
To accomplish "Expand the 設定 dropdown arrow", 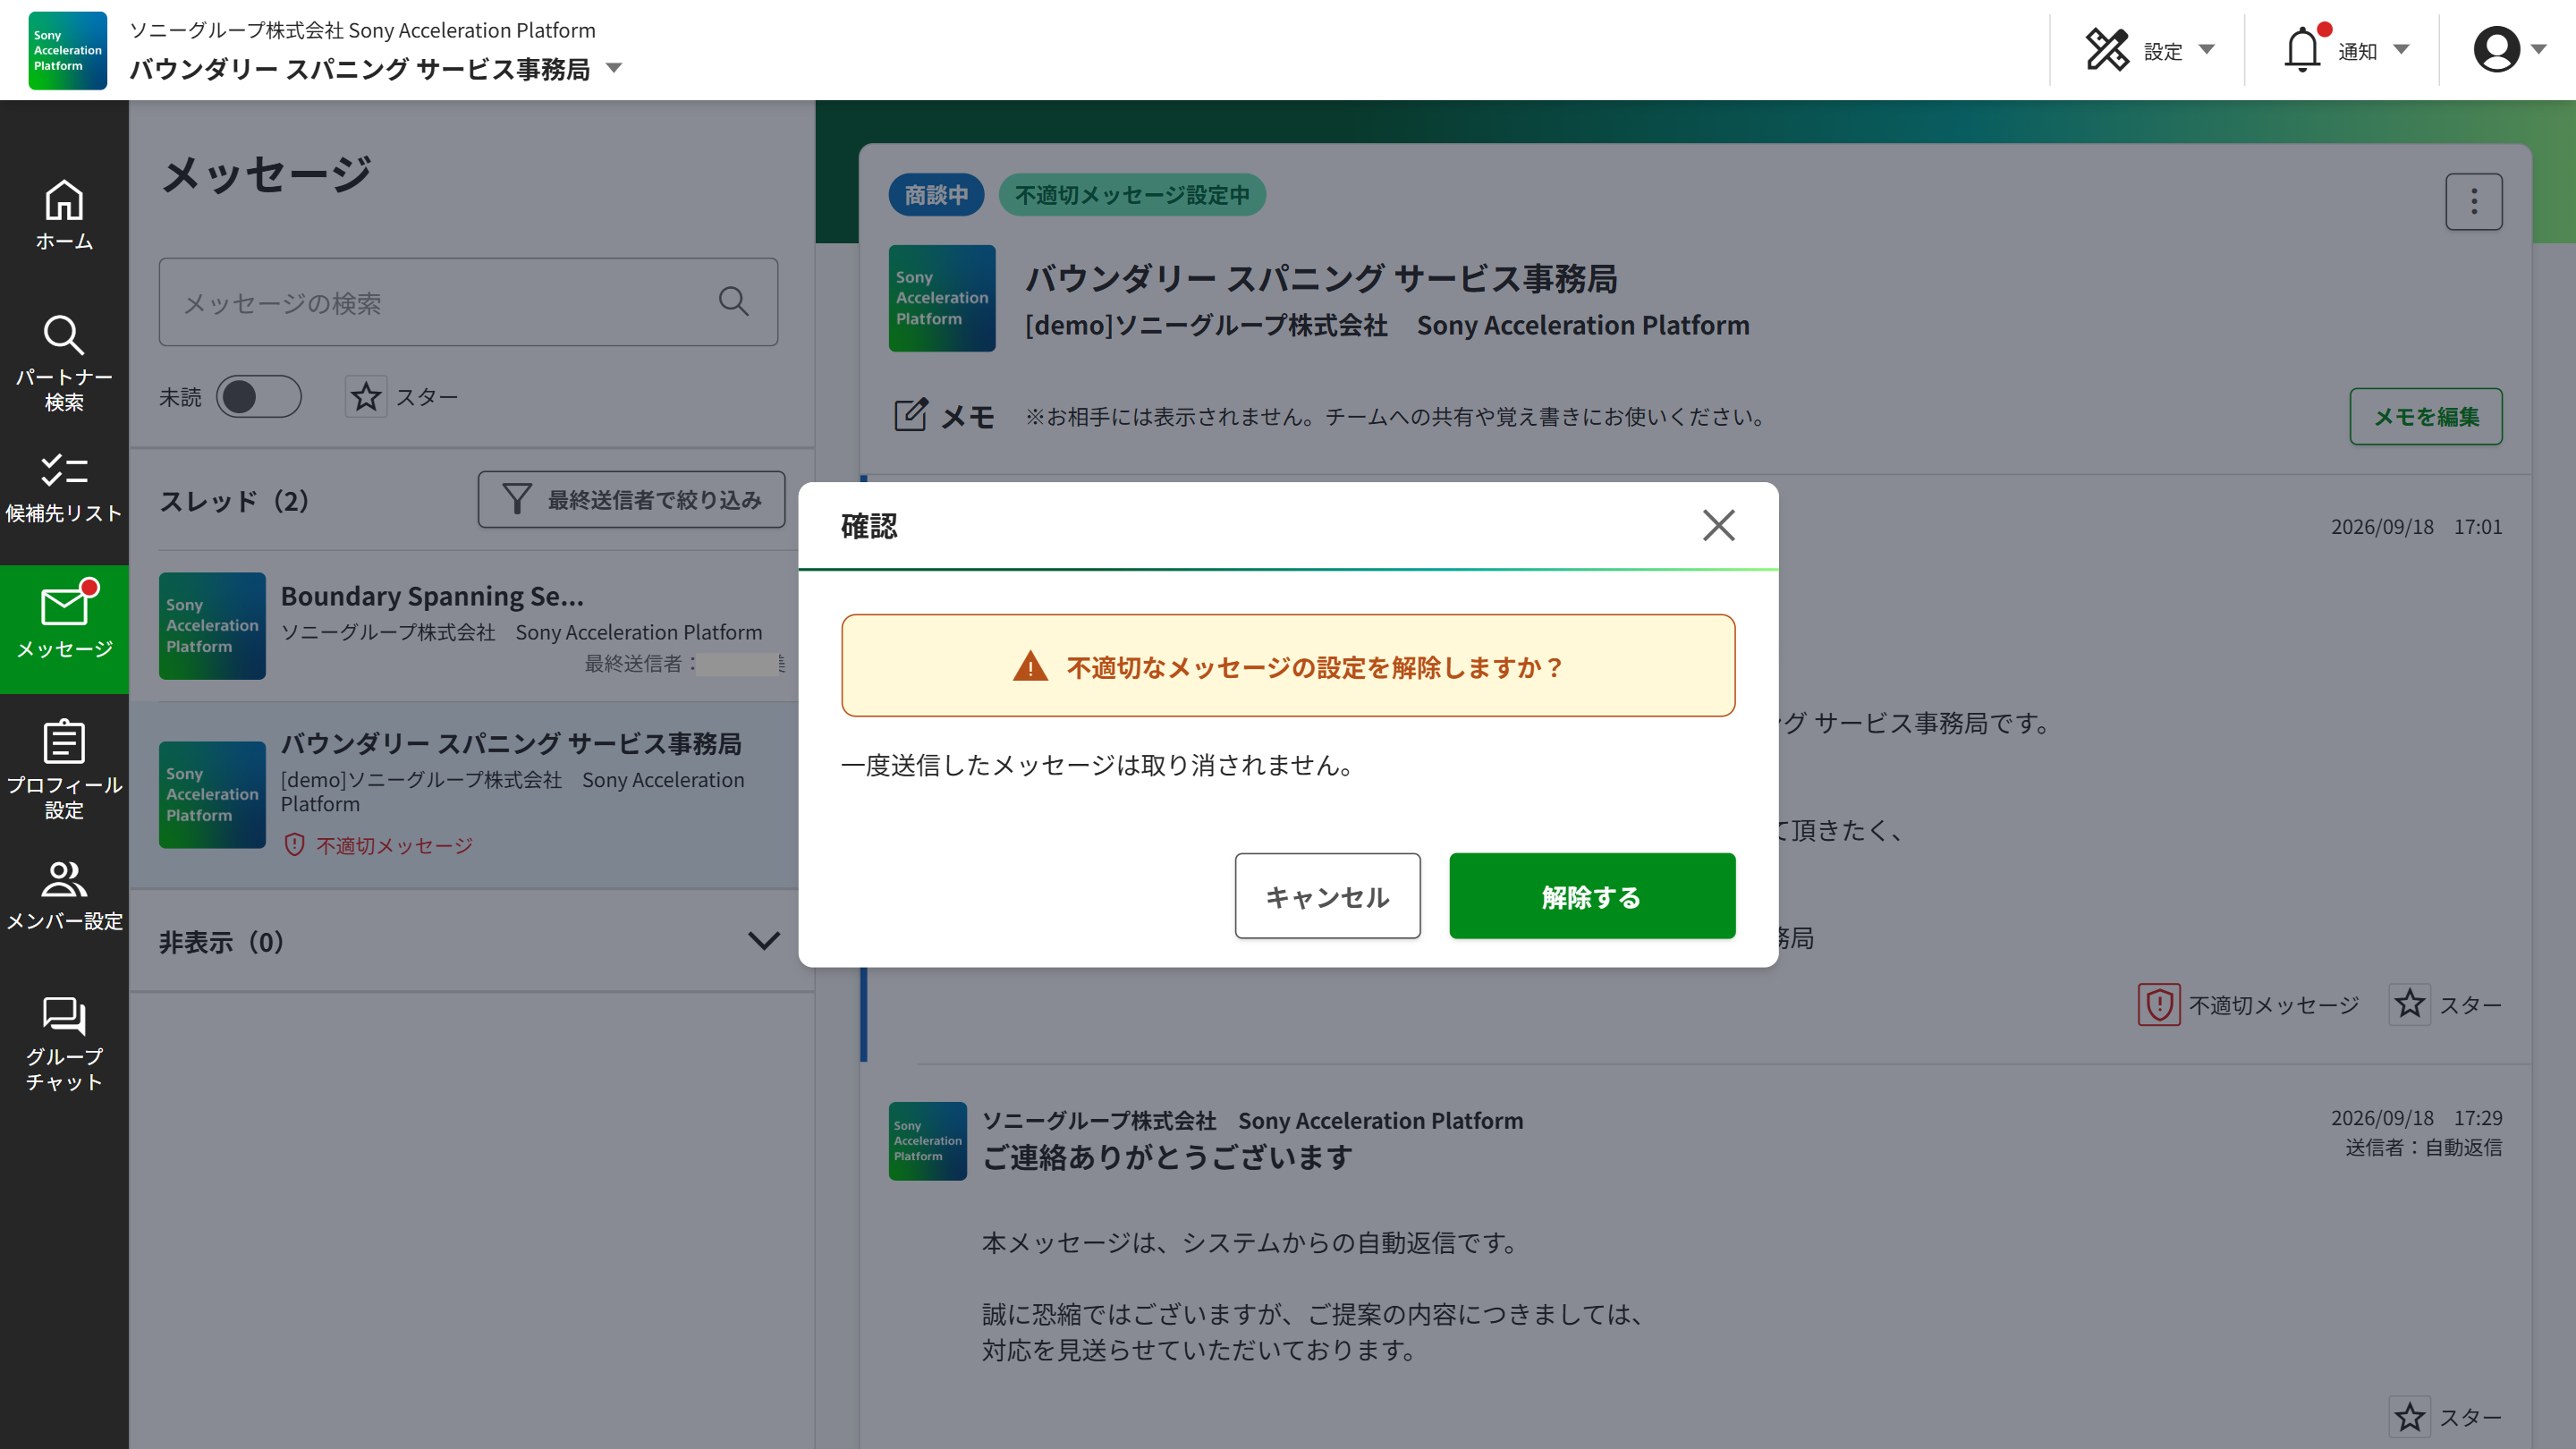I will tap(2206, 50).
